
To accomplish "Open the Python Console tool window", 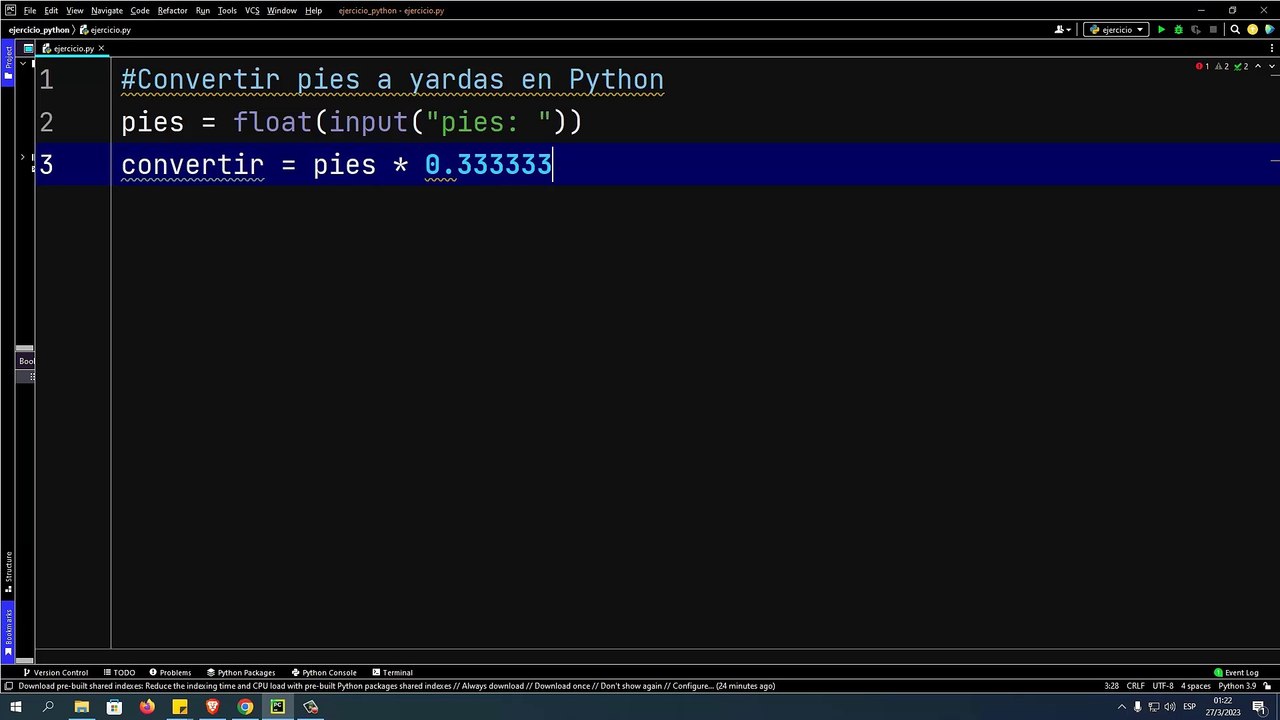I will [323, 673].
